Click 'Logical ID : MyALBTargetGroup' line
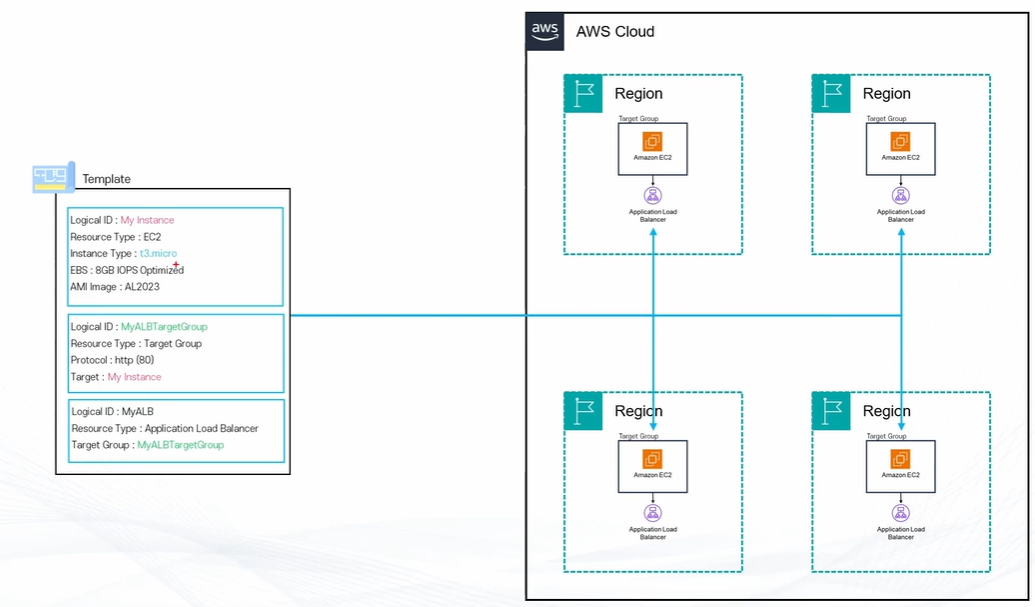The height and width of the screenshot is (607, 1035). (139, 327)
